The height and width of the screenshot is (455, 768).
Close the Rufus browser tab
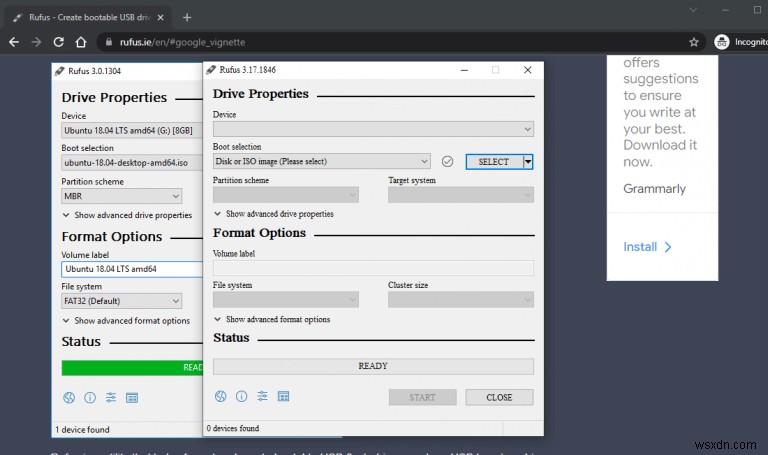pyautogui.click(x=160, y=18)
